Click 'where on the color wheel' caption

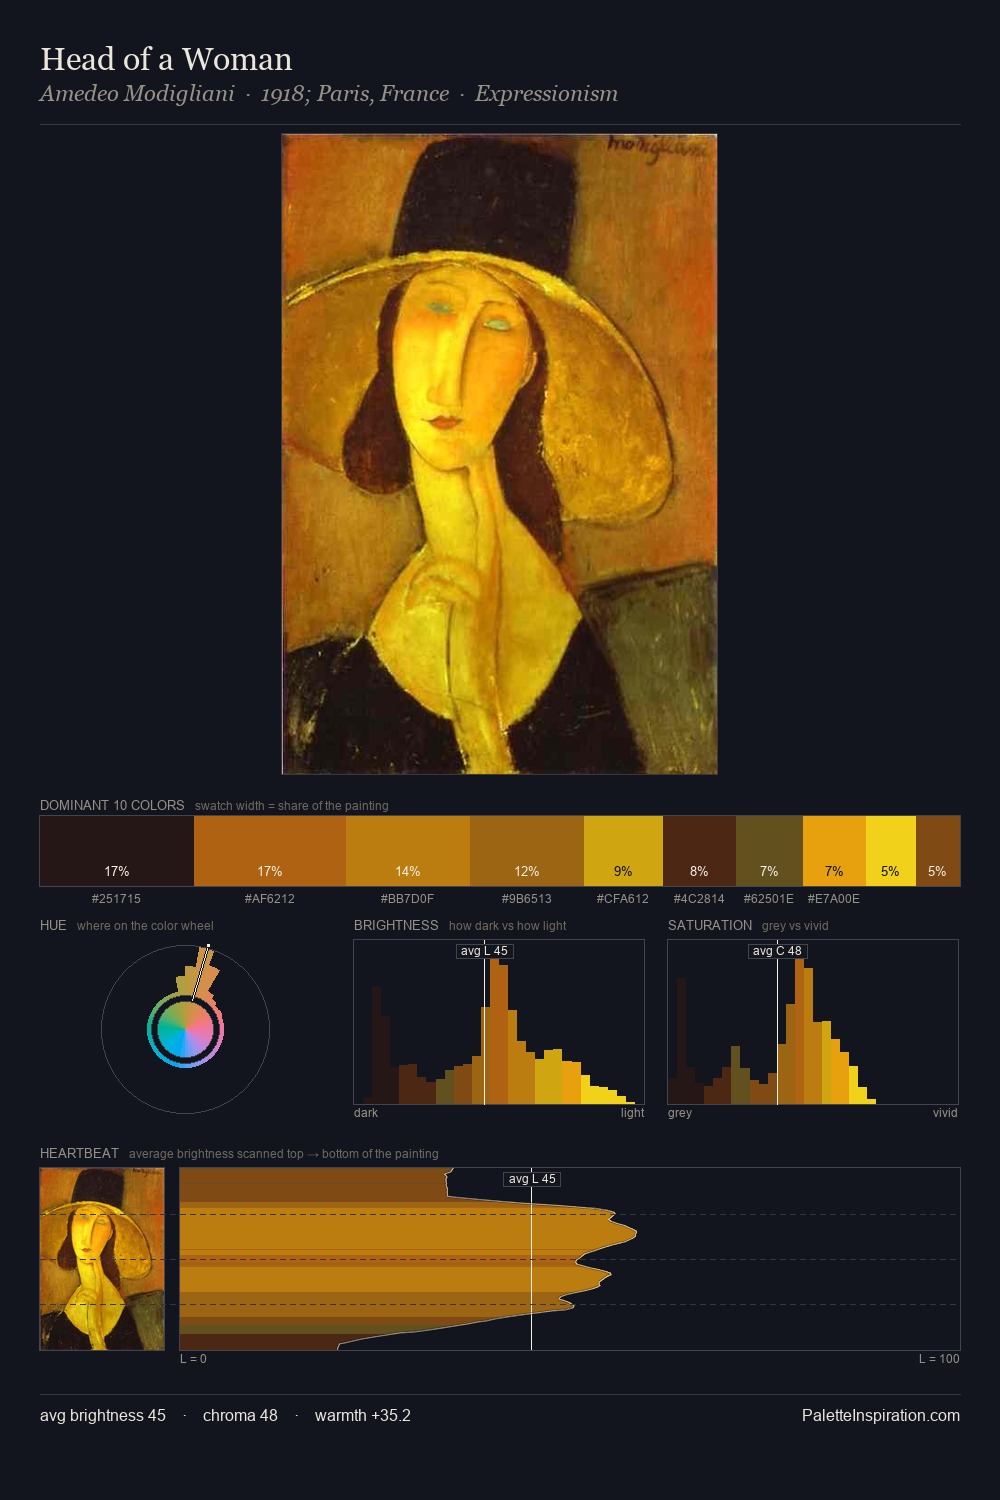[145, 925]
